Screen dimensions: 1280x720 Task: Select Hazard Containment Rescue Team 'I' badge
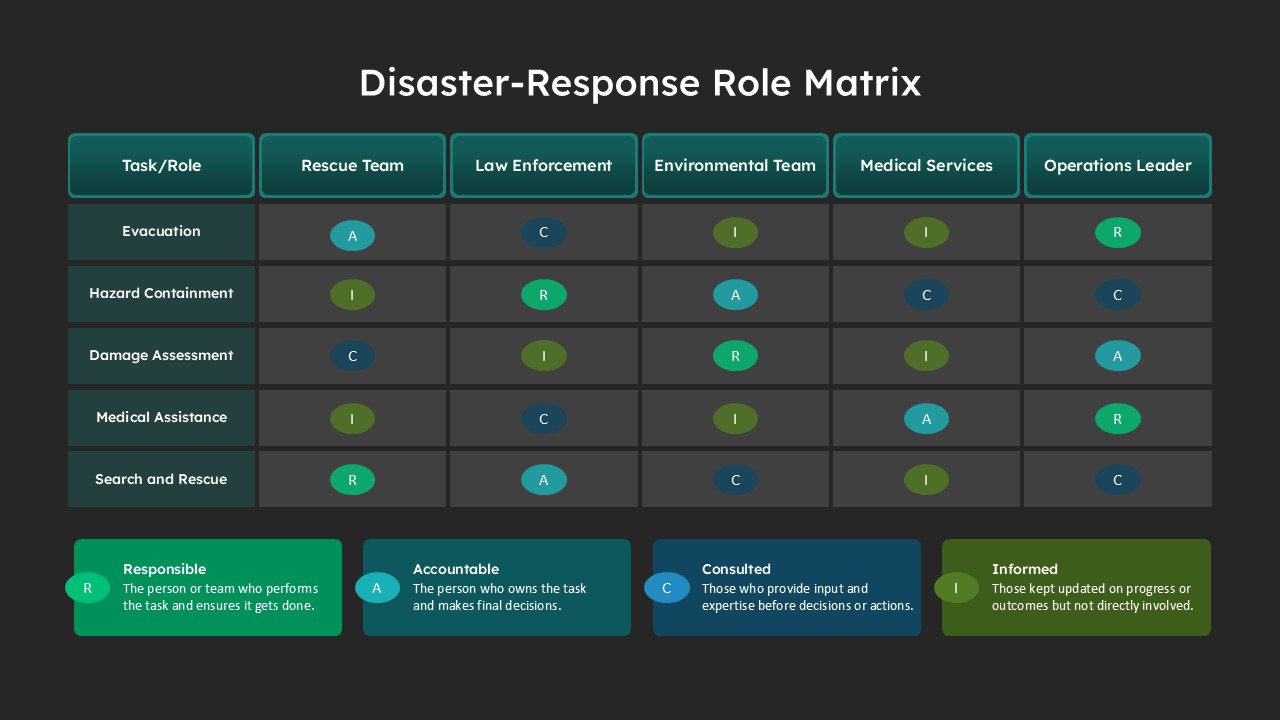pos(352,295)
